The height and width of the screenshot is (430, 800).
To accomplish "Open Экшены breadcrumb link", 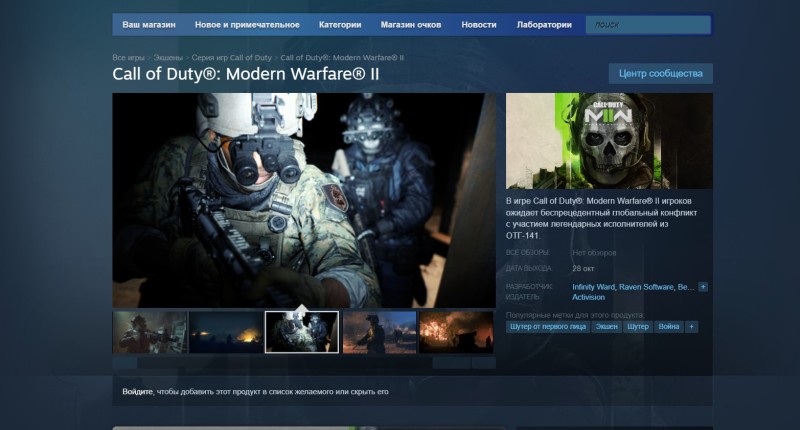I will click(x=168, y=58).
